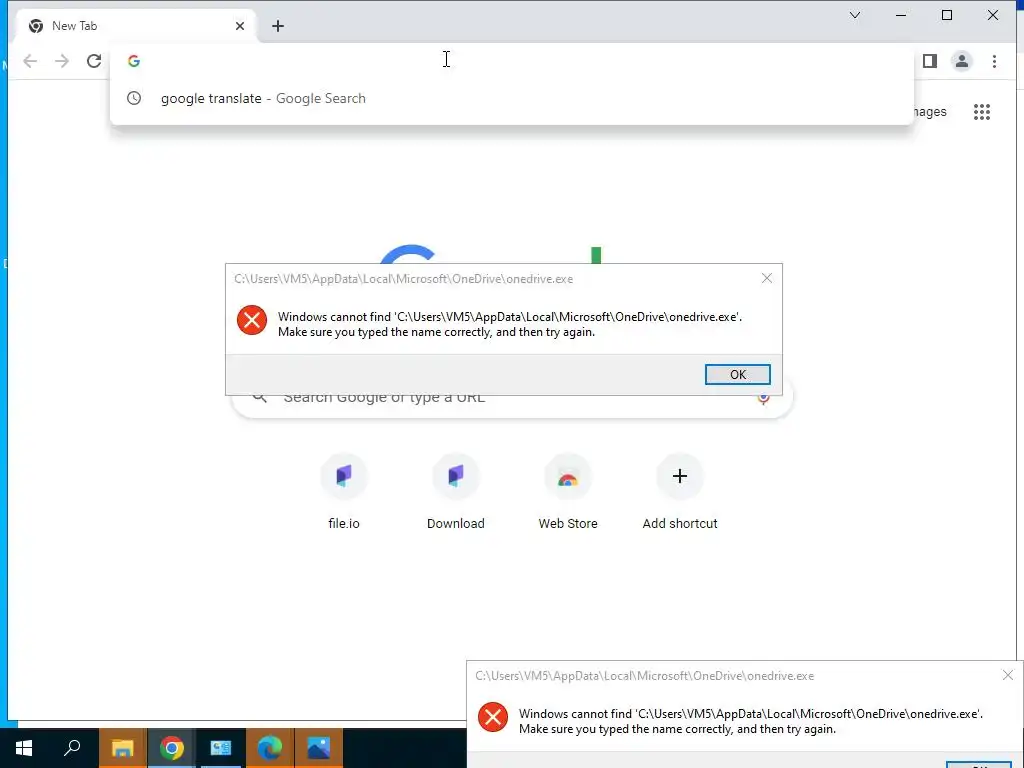Select google translate search suggestion
1024x768 pixels.
pyautogui.click(x=511, y=99)
